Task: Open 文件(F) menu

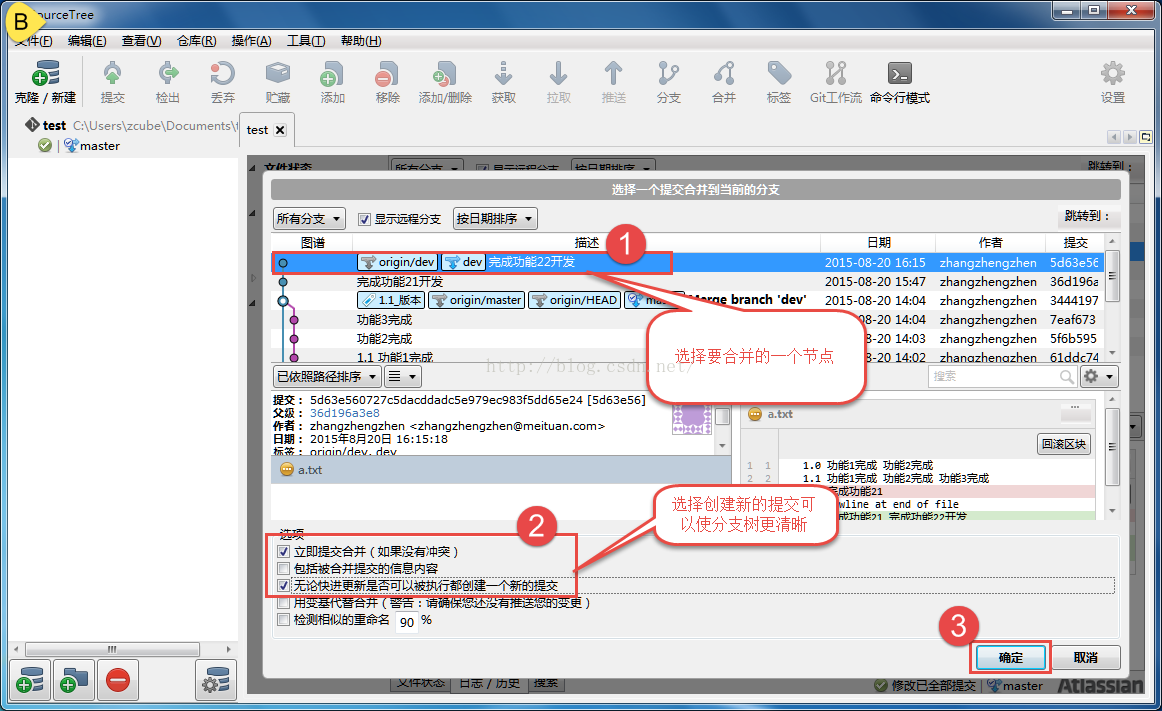Action: [33, 41]
